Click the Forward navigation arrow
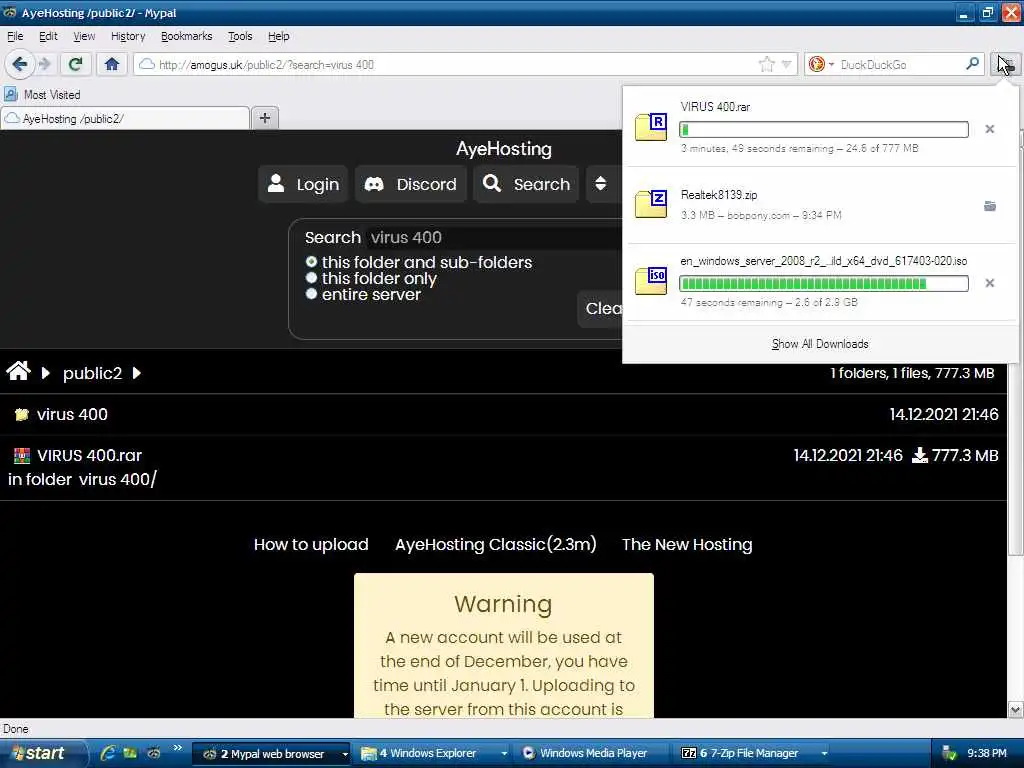Screen dimensions: 1024x768 coord(44,64)
